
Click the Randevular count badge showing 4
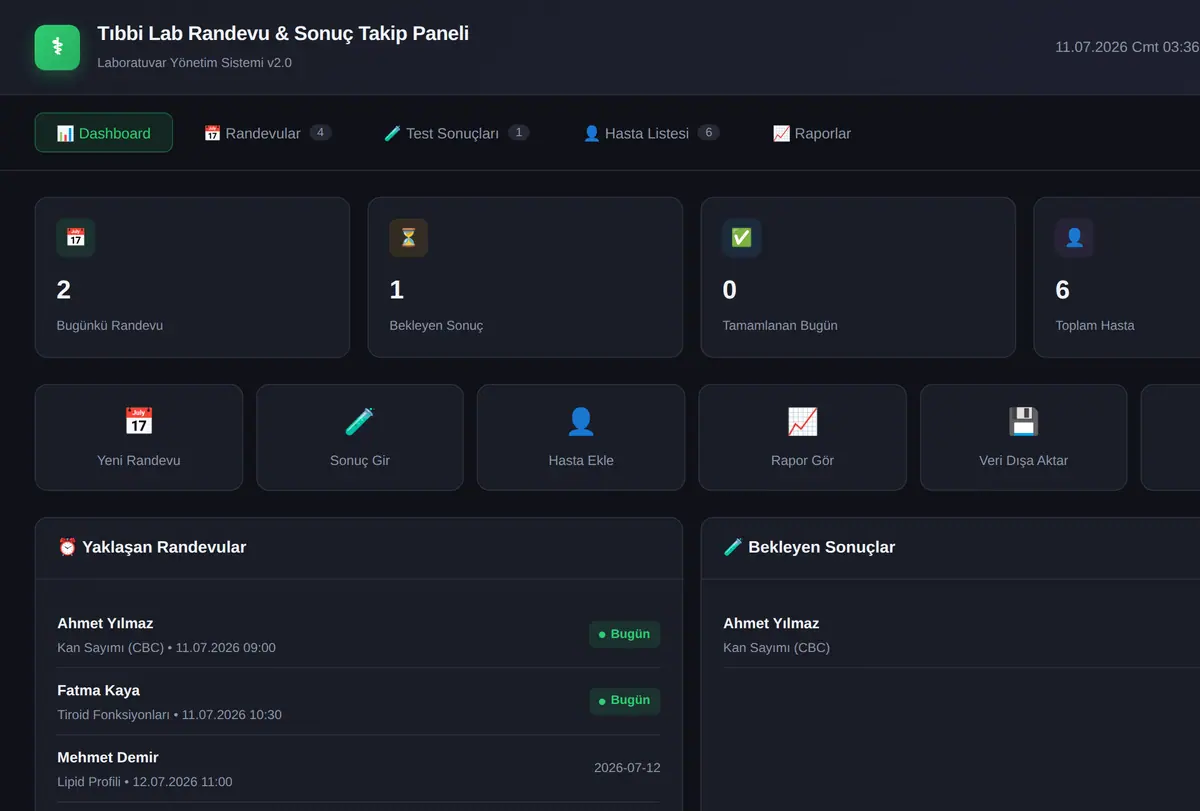[x=320, y=132]
